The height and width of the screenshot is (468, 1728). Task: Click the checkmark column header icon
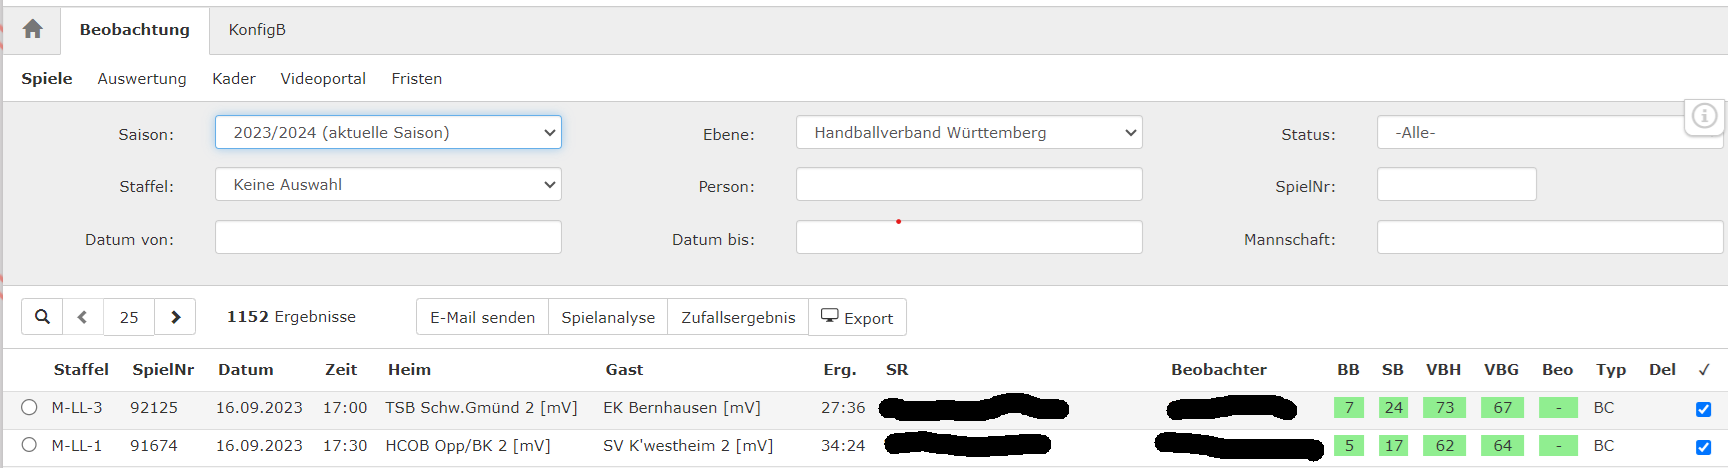coord(1704,370)
